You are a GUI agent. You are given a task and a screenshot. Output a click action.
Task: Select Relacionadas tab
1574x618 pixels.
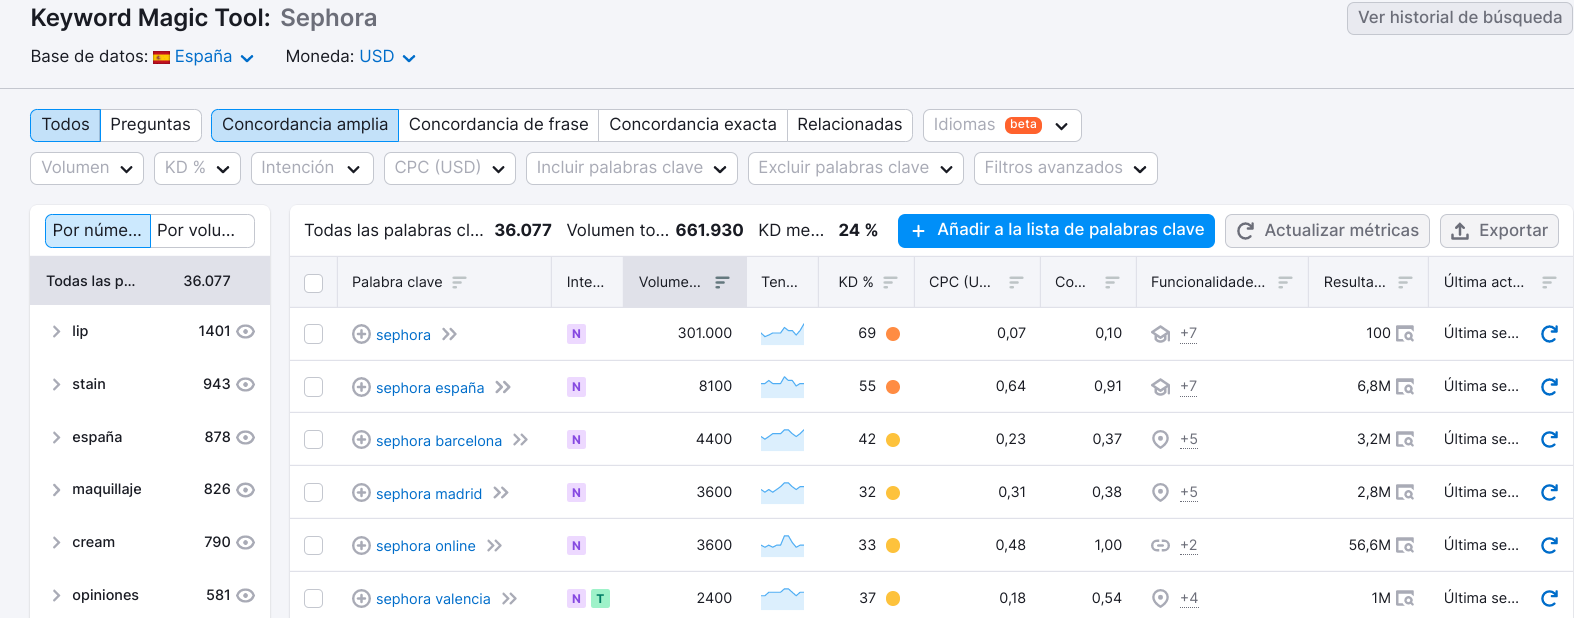[850, 125]
